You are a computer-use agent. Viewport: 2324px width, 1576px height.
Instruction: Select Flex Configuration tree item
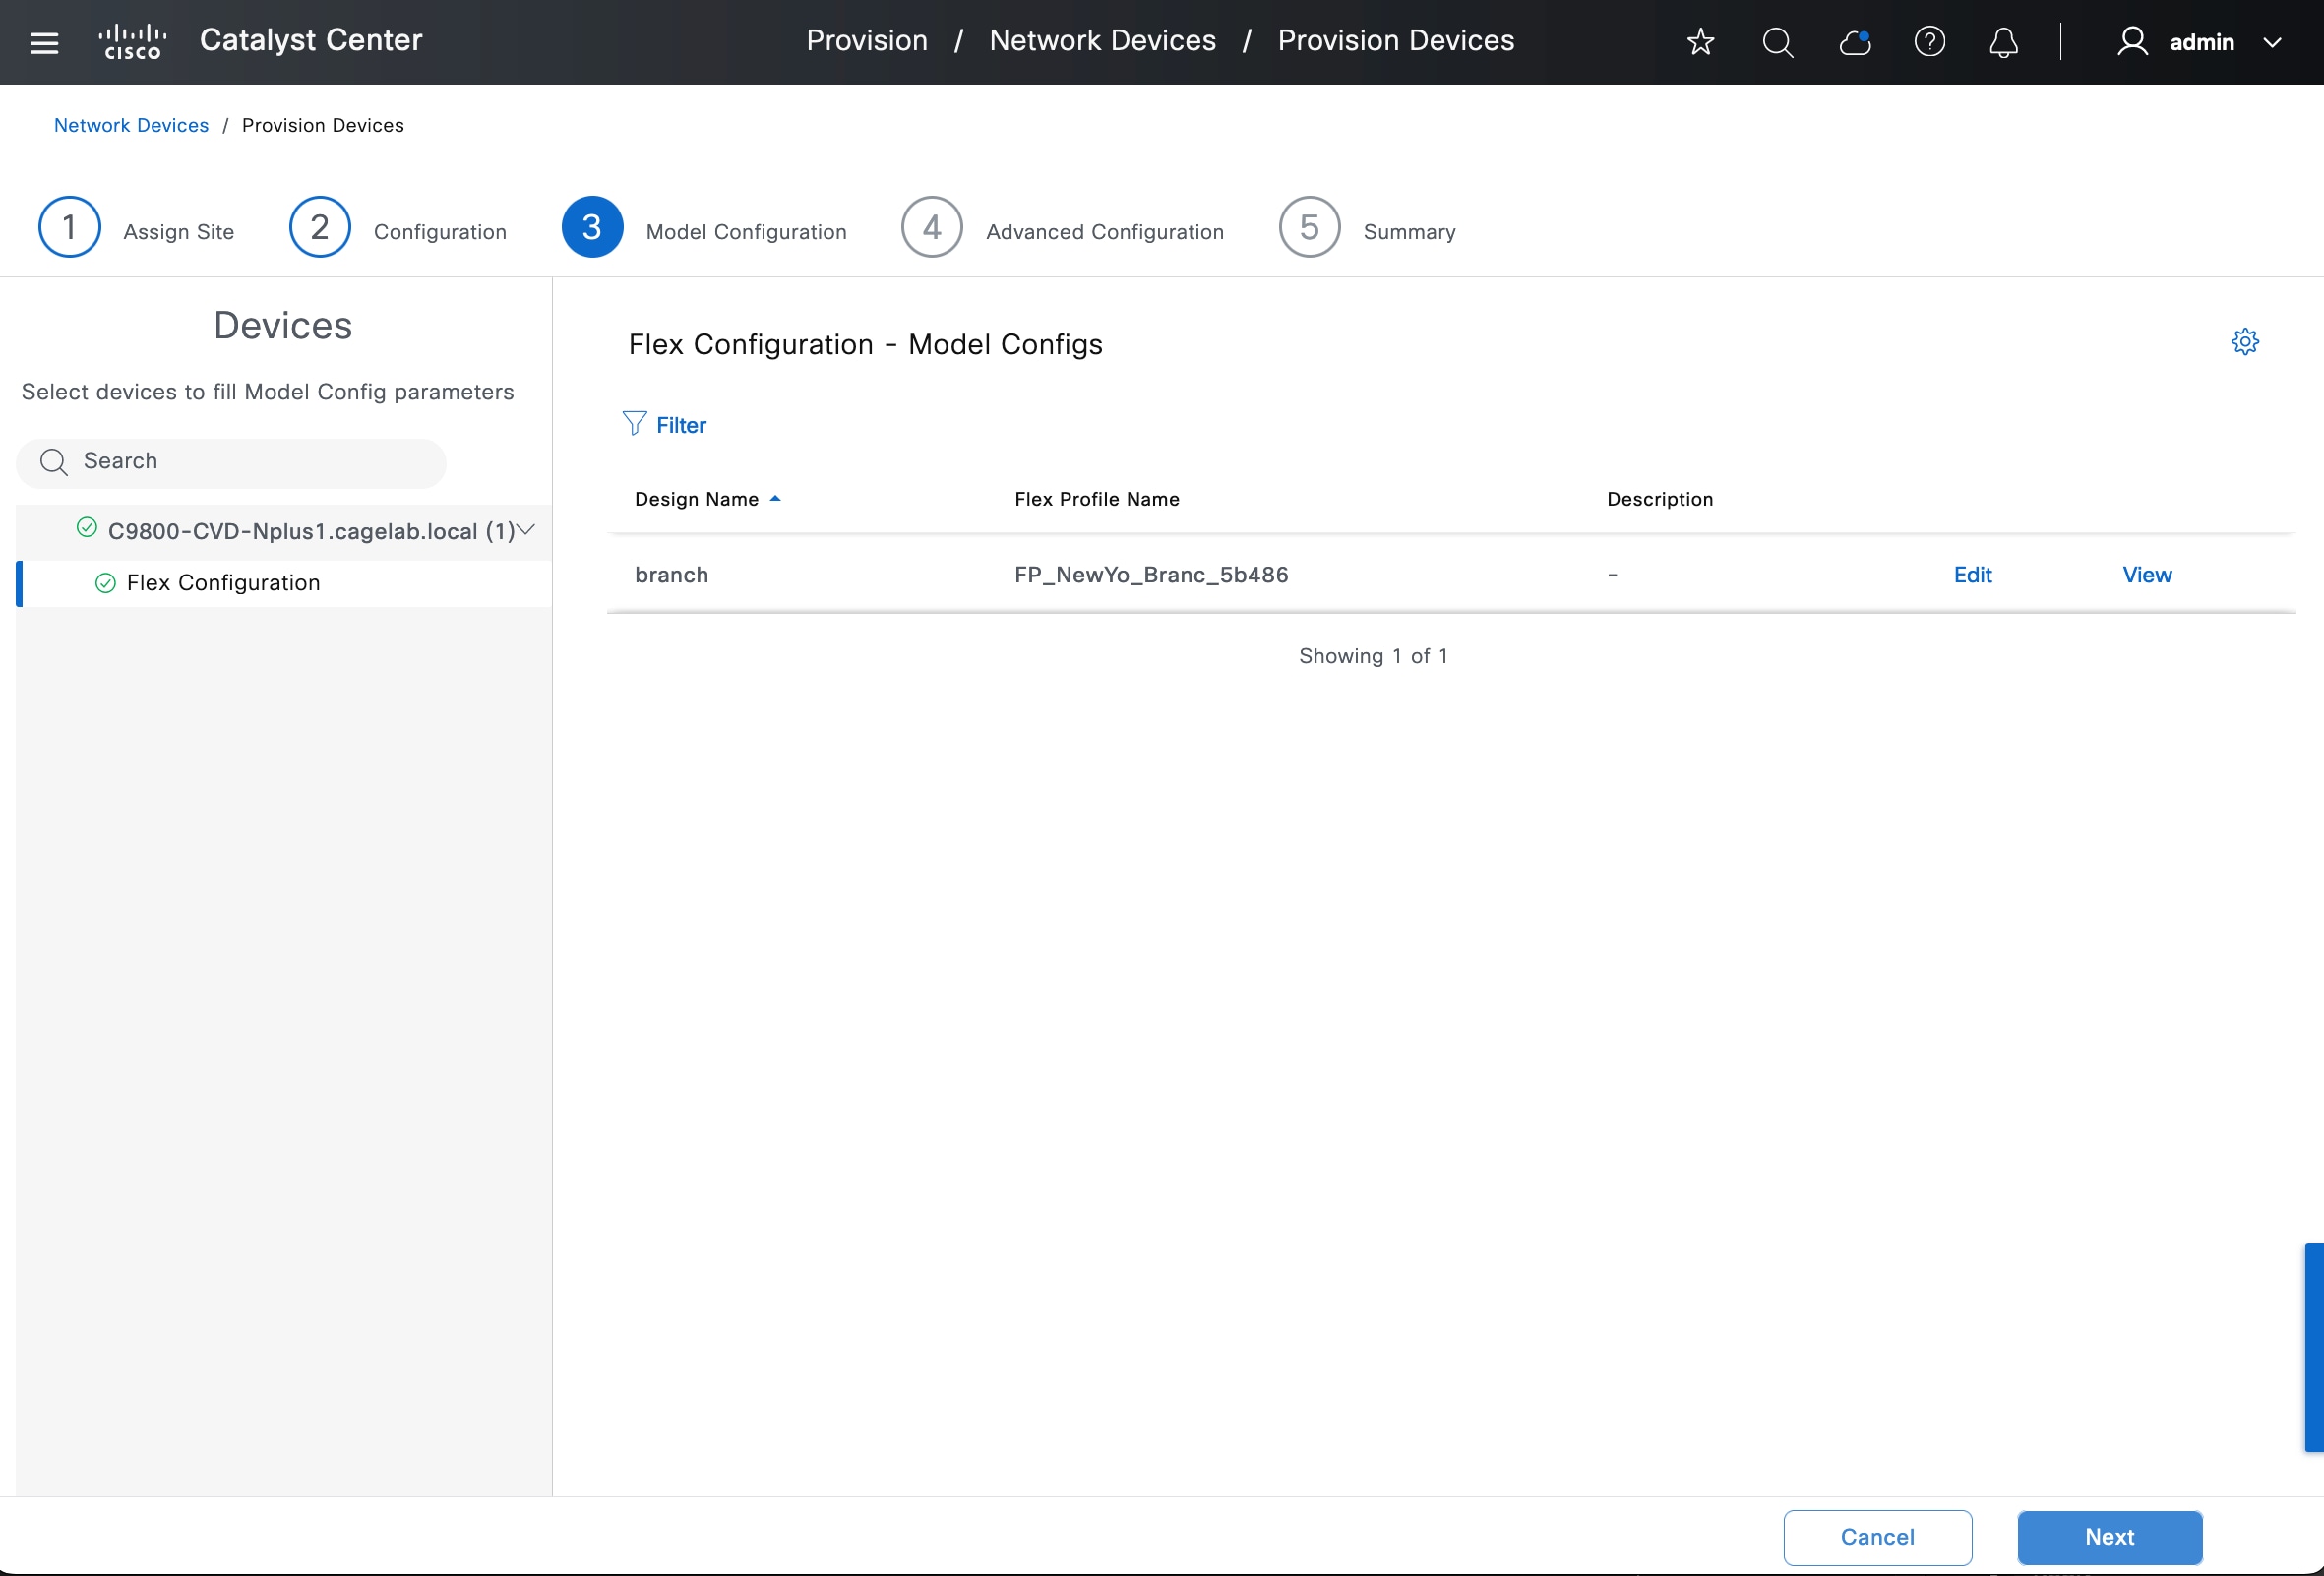(x=223, y=583)
